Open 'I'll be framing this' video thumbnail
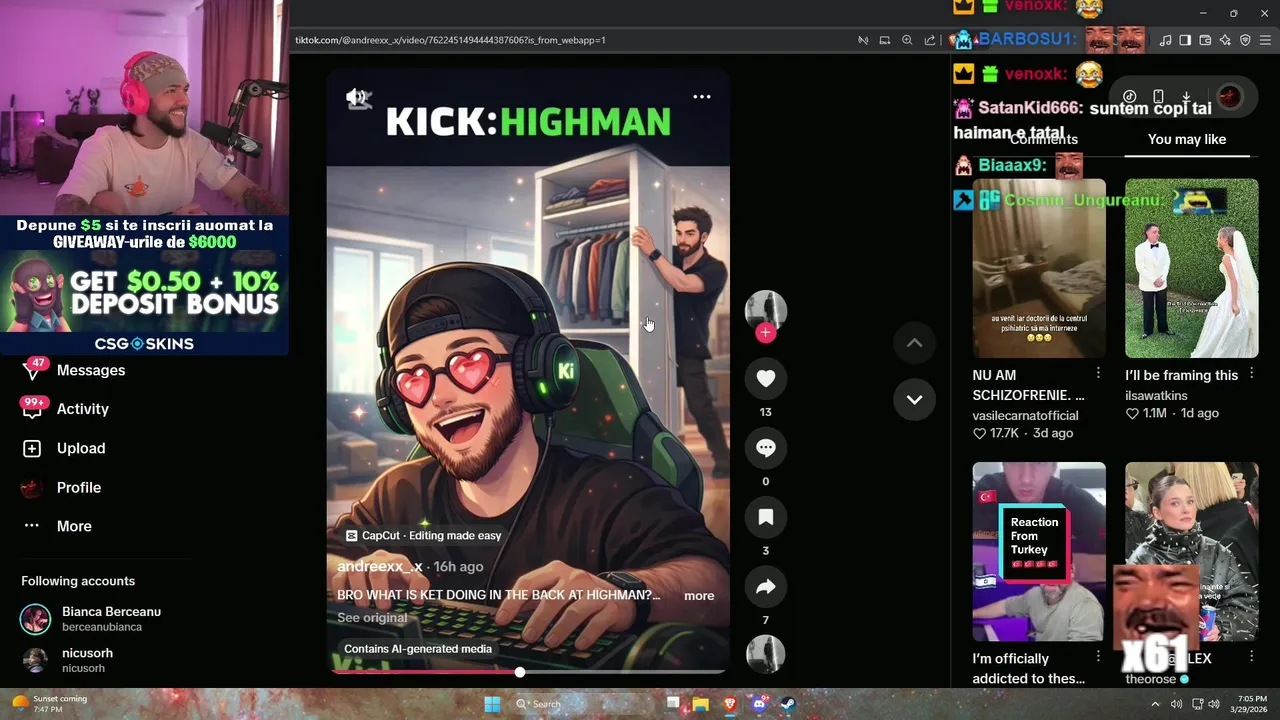Viewport: 1280px width, 720px height. pos(1192,268)
